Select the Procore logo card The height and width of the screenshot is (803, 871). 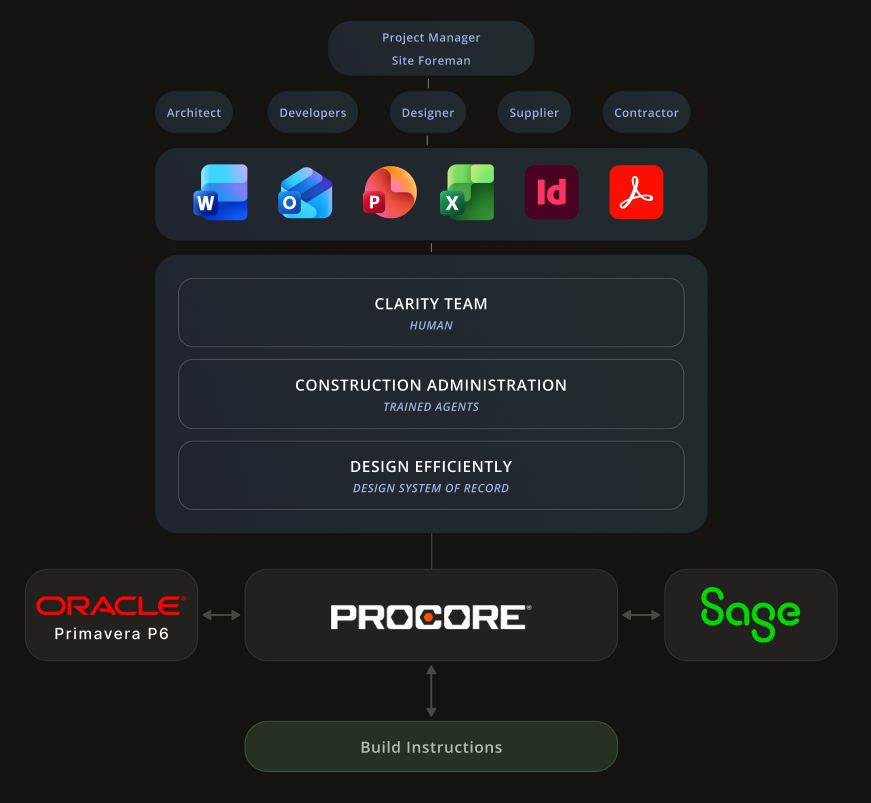click(x=431, y=615)
